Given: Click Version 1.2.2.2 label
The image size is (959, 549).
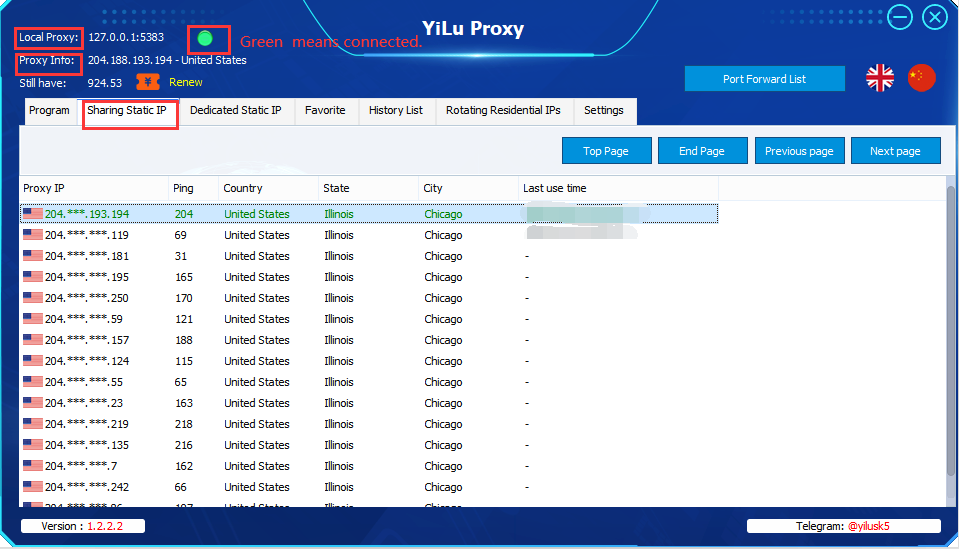Looking at the screenshot, I should point(83,526).
